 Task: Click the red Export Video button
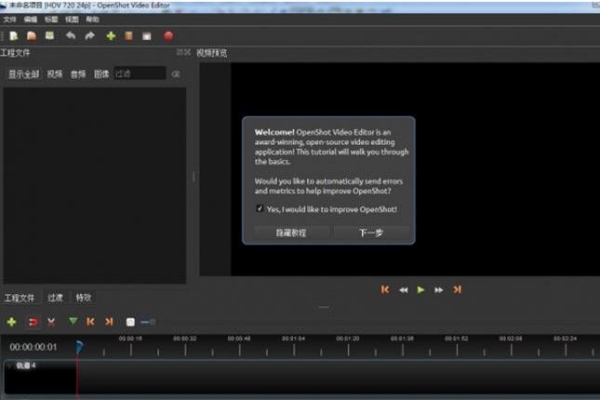(168, 36)
